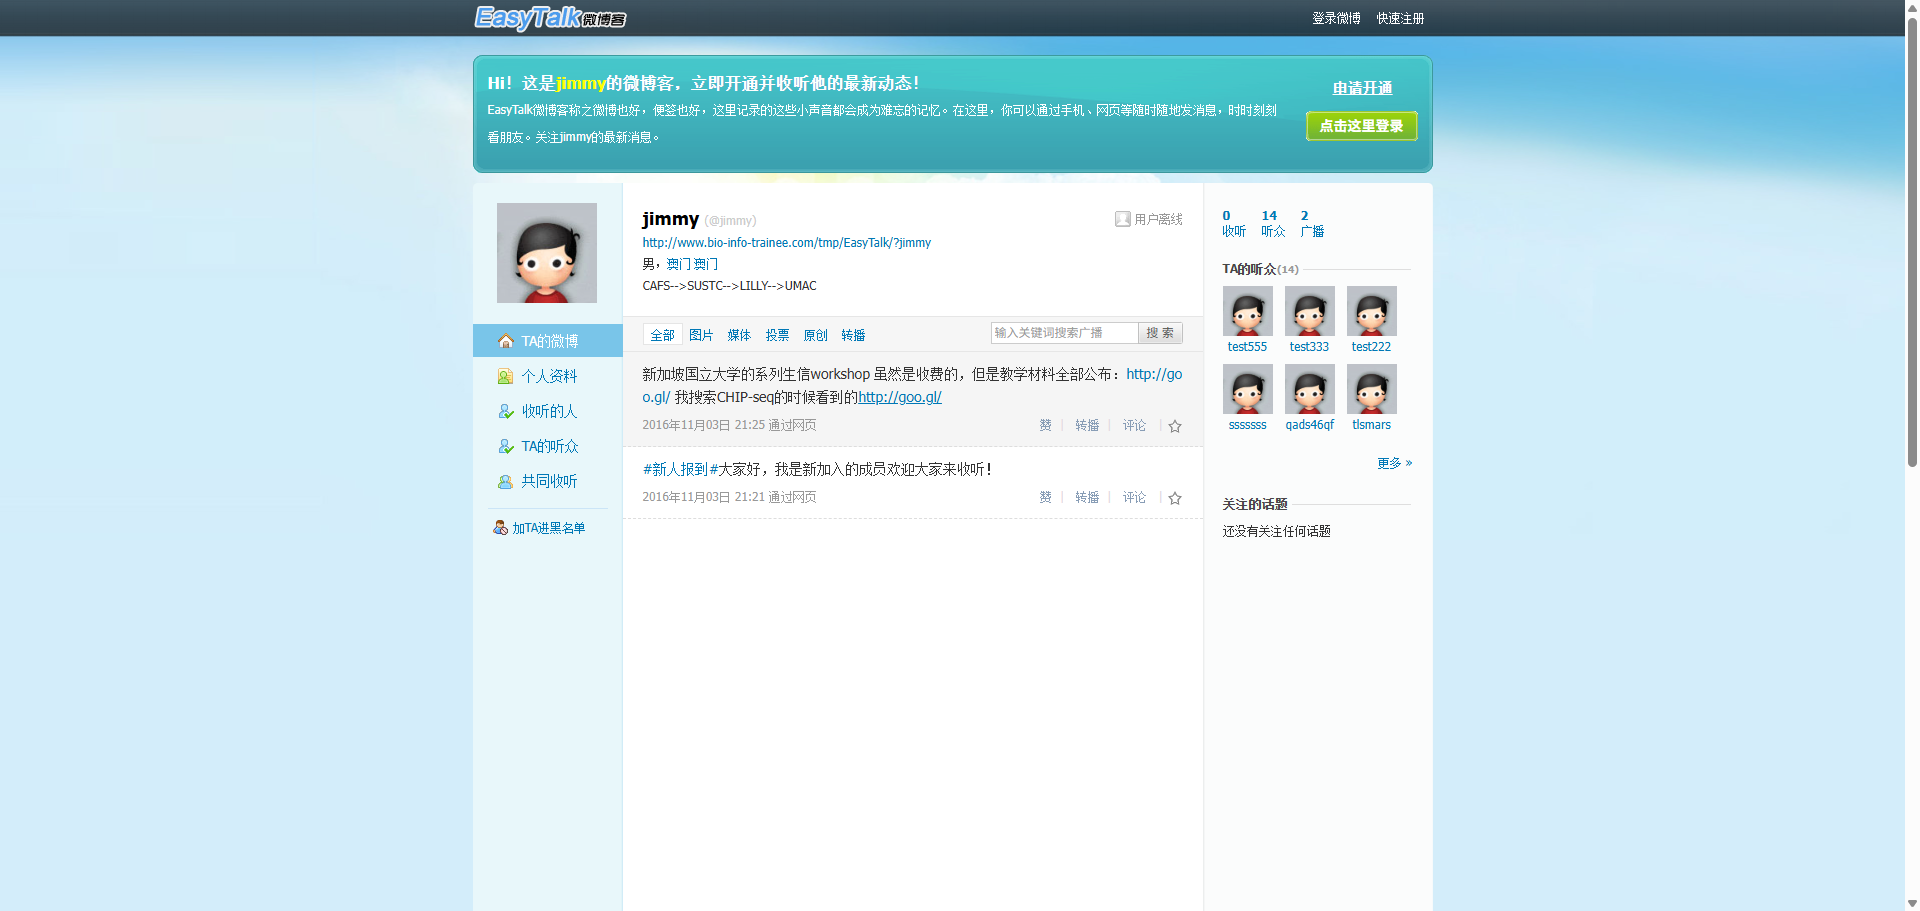This screenshot has width=1920, height=911.
Task: Click the page vertical scrollbar
Action: (x=1912, y=300)
